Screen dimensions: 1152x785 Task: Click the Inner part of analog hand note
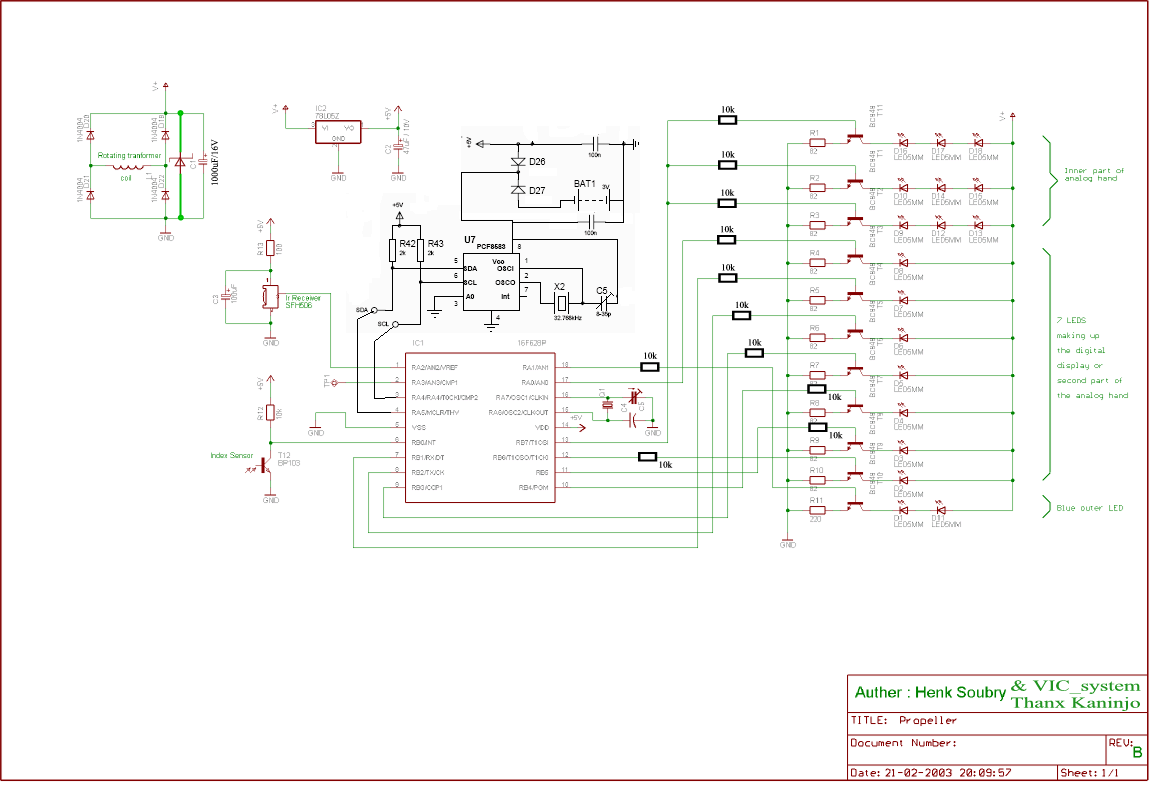1094,174
